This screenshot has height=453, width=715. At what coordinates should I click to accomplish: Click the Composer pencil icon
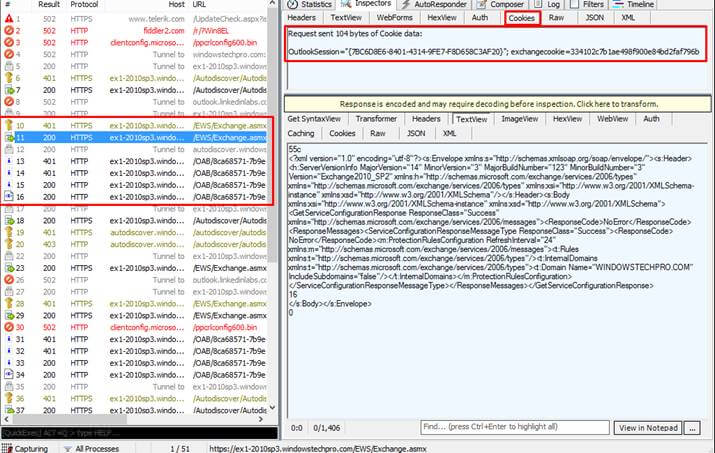[481, 4]
